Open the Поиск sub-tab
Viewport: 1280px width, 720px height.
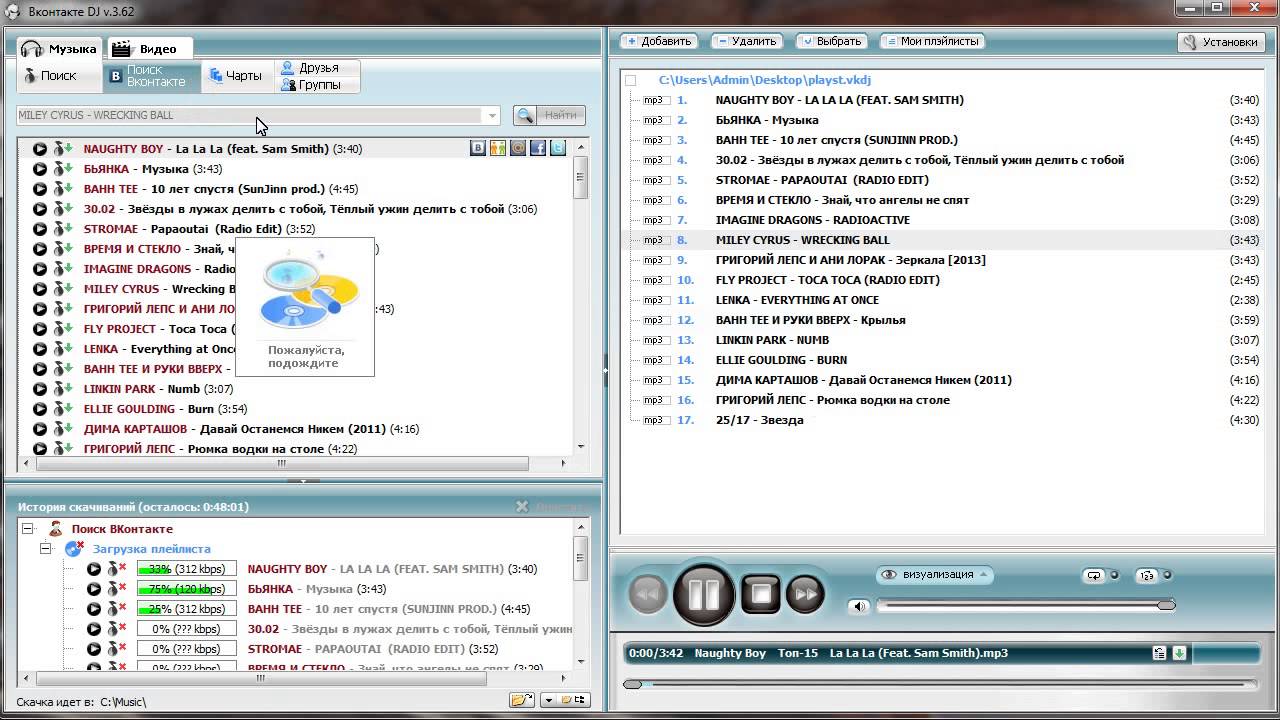[x=59, y=76]
